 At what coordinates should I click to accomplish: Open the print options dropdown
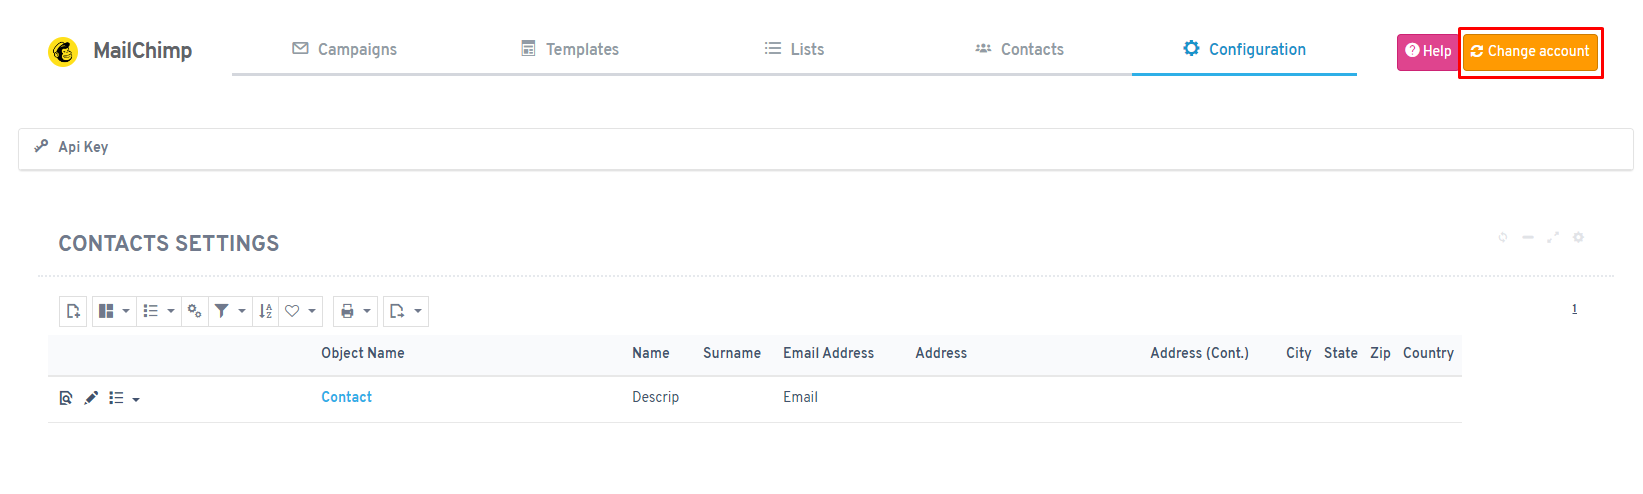pos(355,311)
